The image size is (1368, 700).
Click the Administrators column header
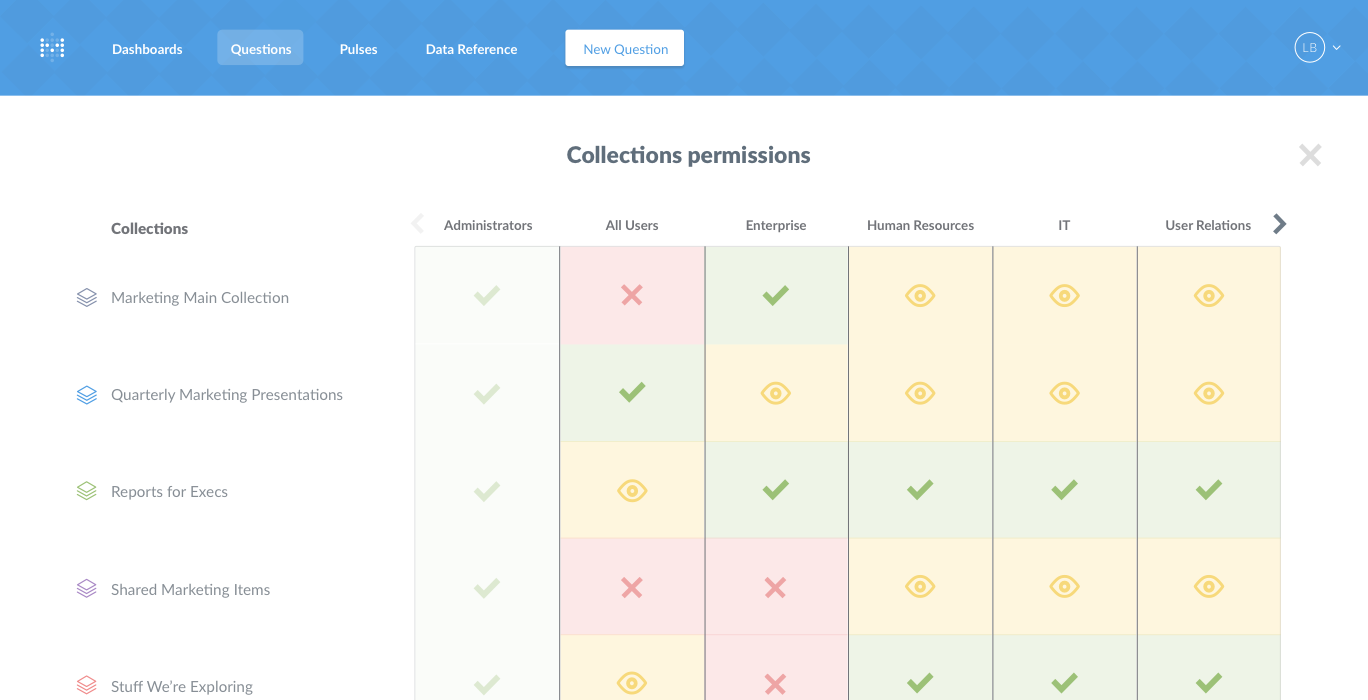point(488,225)
